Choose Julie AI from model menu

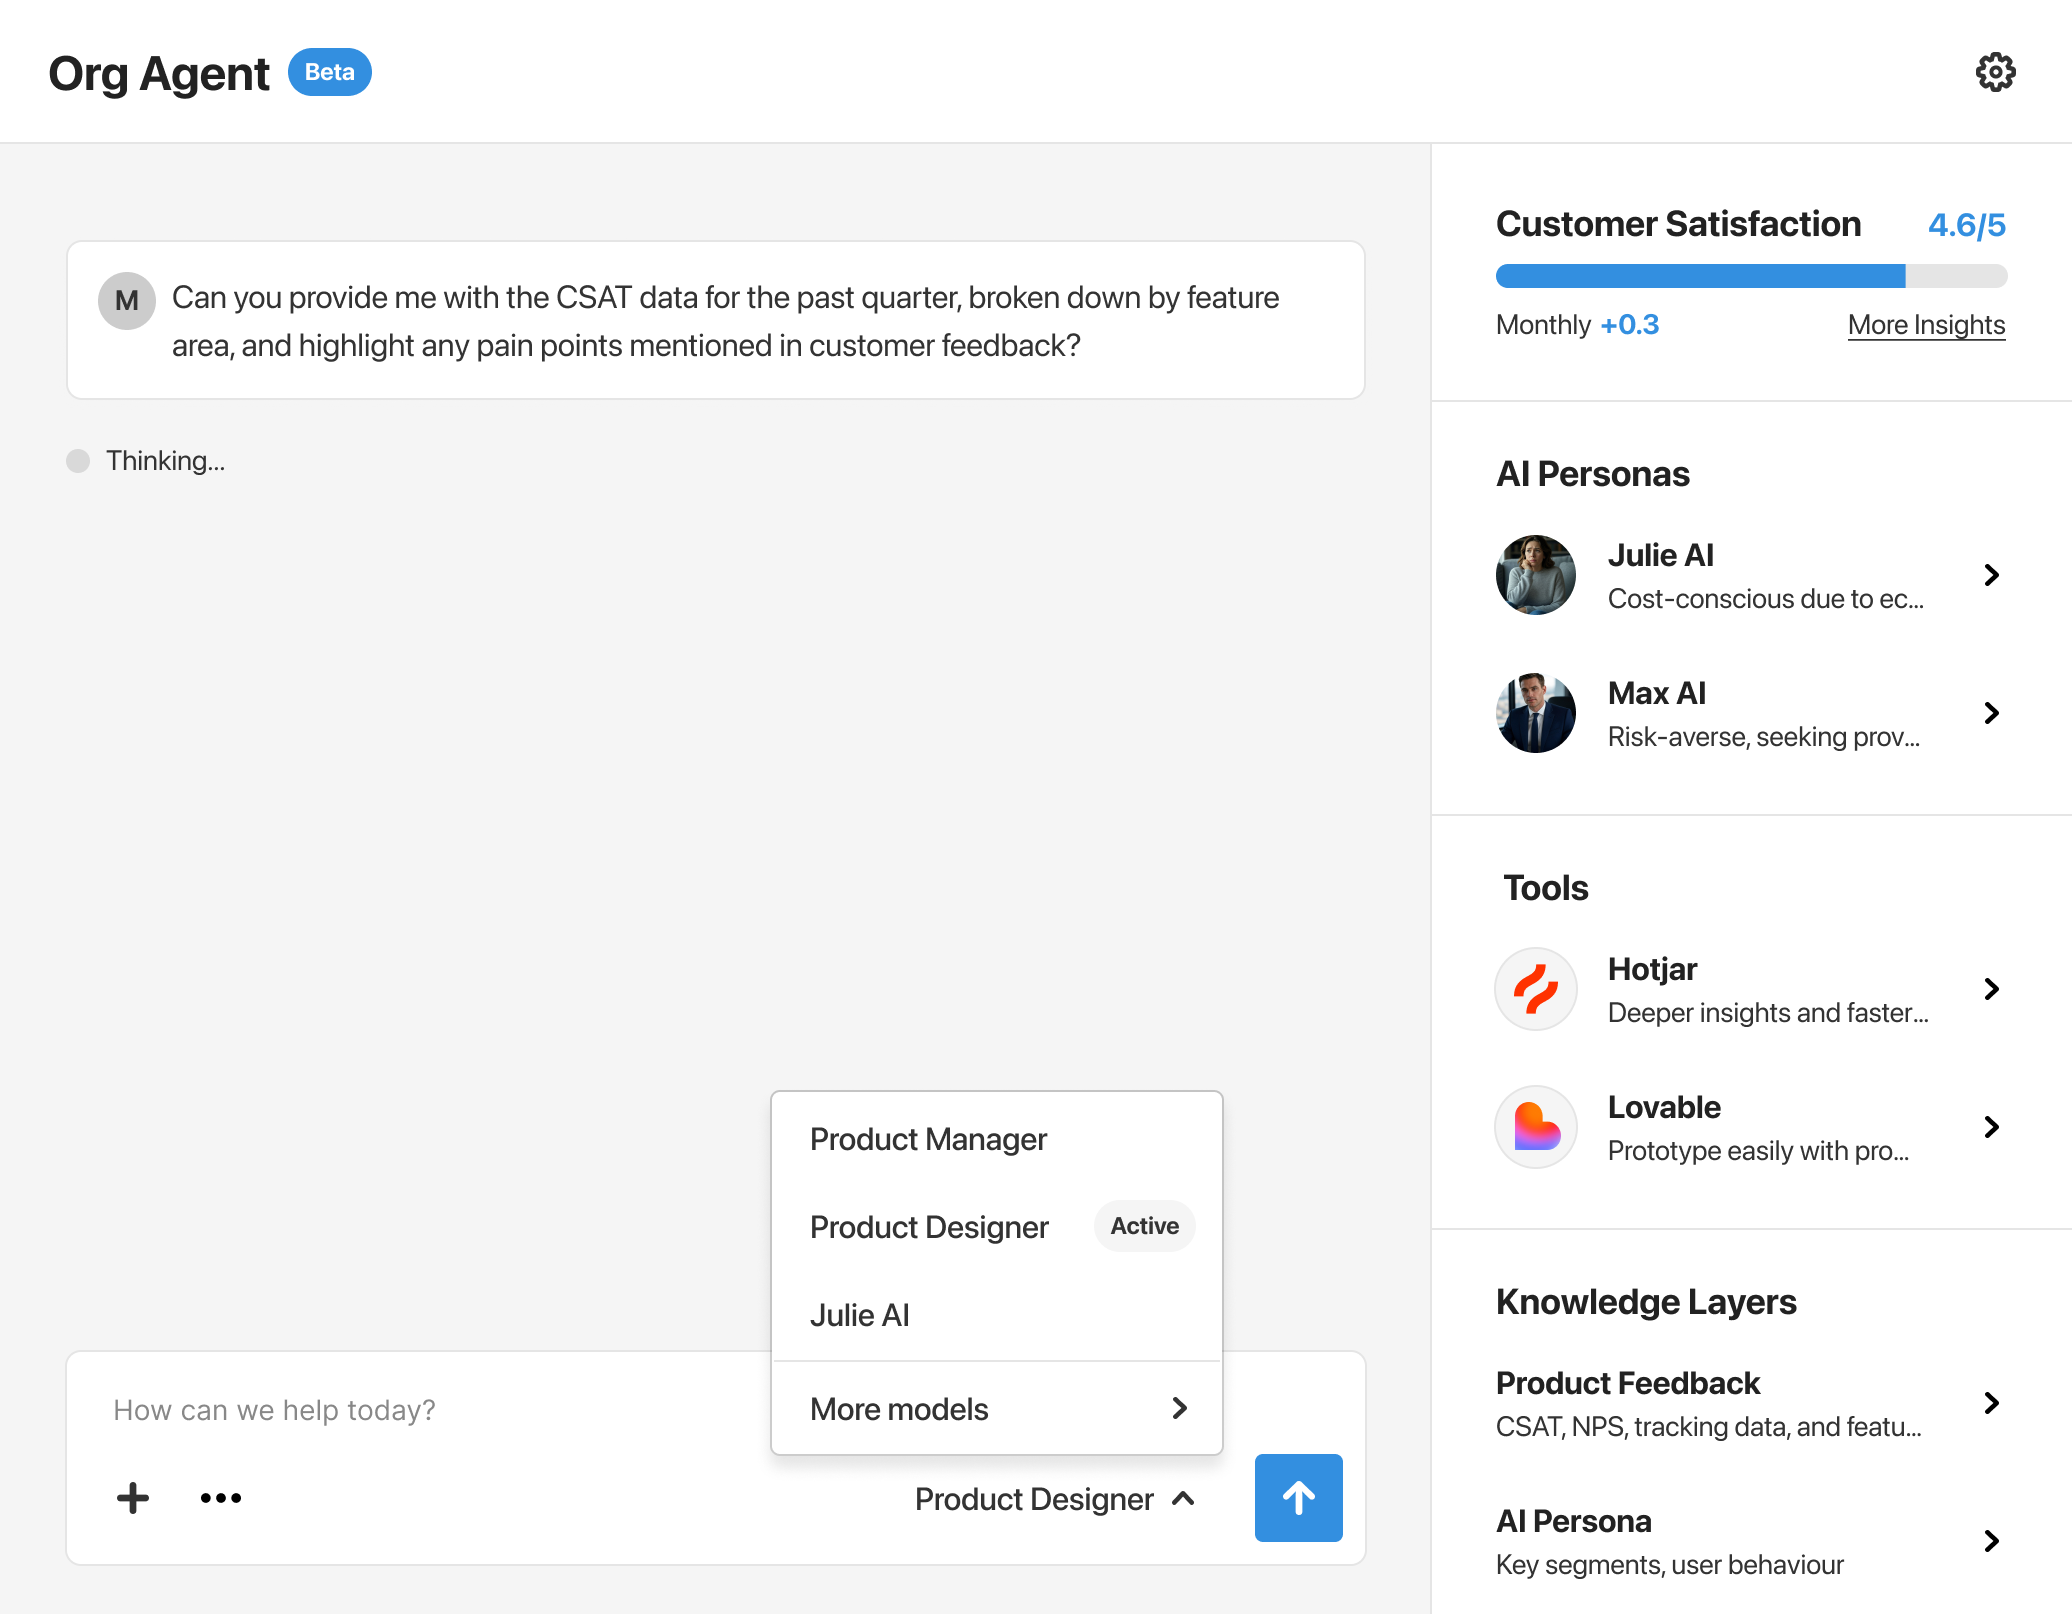coord(860,1315)
